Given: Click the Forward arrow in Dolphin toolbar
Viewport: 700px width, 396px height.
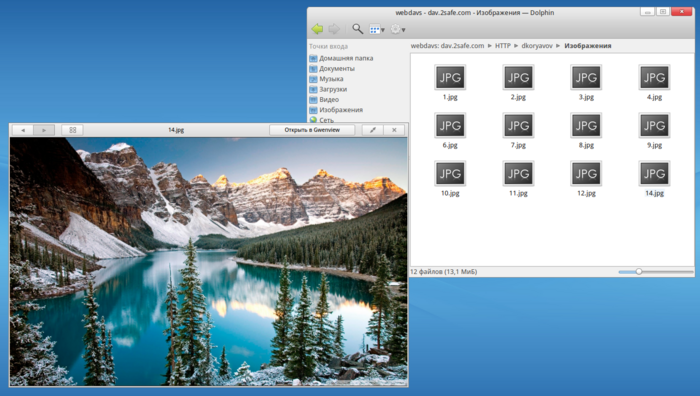Looking at the screenshot, I should (x=334, y=29).
